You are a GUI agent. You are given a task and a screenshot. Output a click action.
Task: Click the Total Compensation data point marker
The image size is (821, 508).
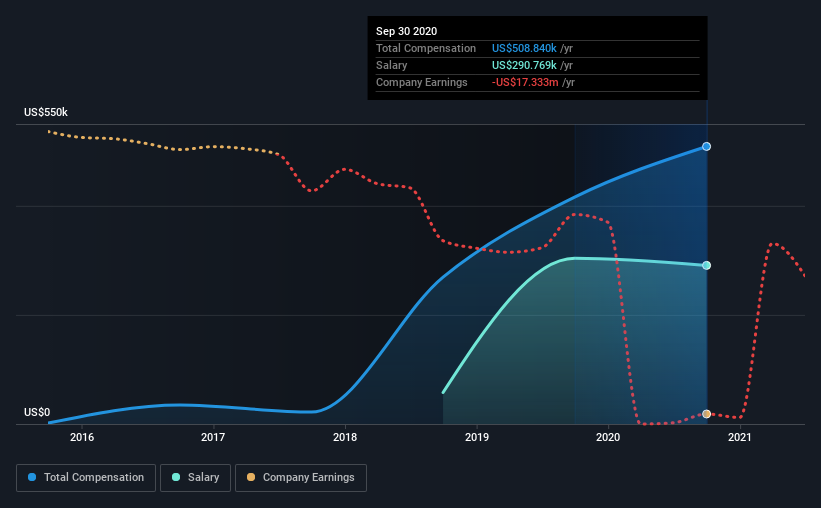[x=706, y=147]
